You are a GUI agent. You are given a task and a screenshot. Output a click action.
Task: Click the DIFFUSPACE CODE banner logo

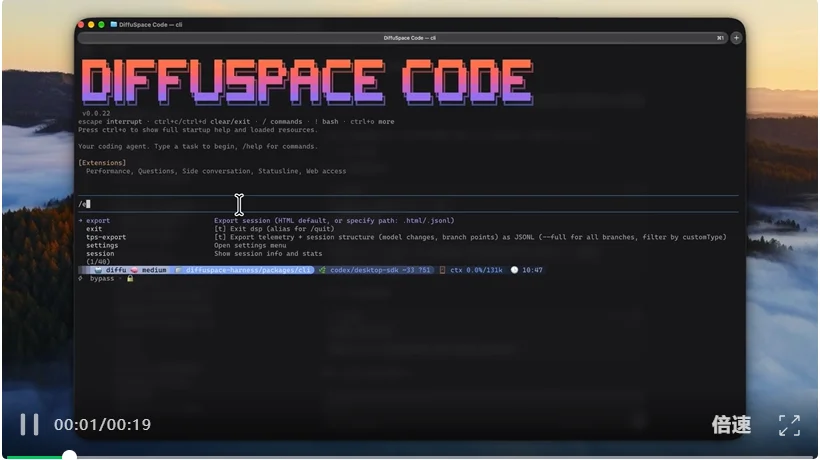point(308,81)
